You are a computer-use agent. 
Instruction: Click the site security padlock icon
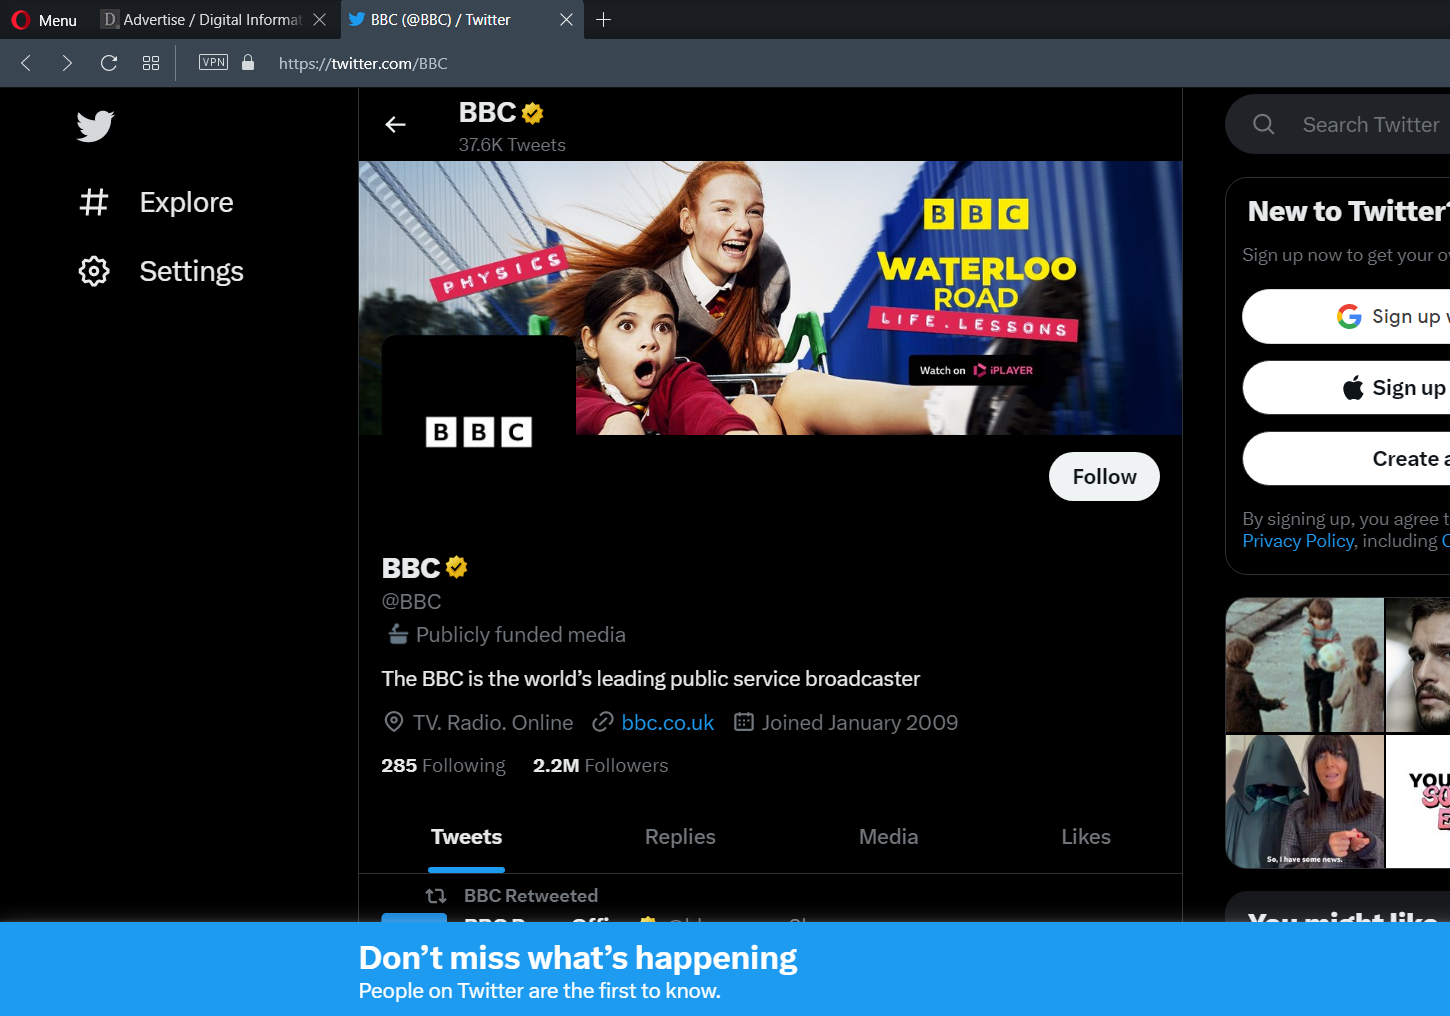pos(248,62)
